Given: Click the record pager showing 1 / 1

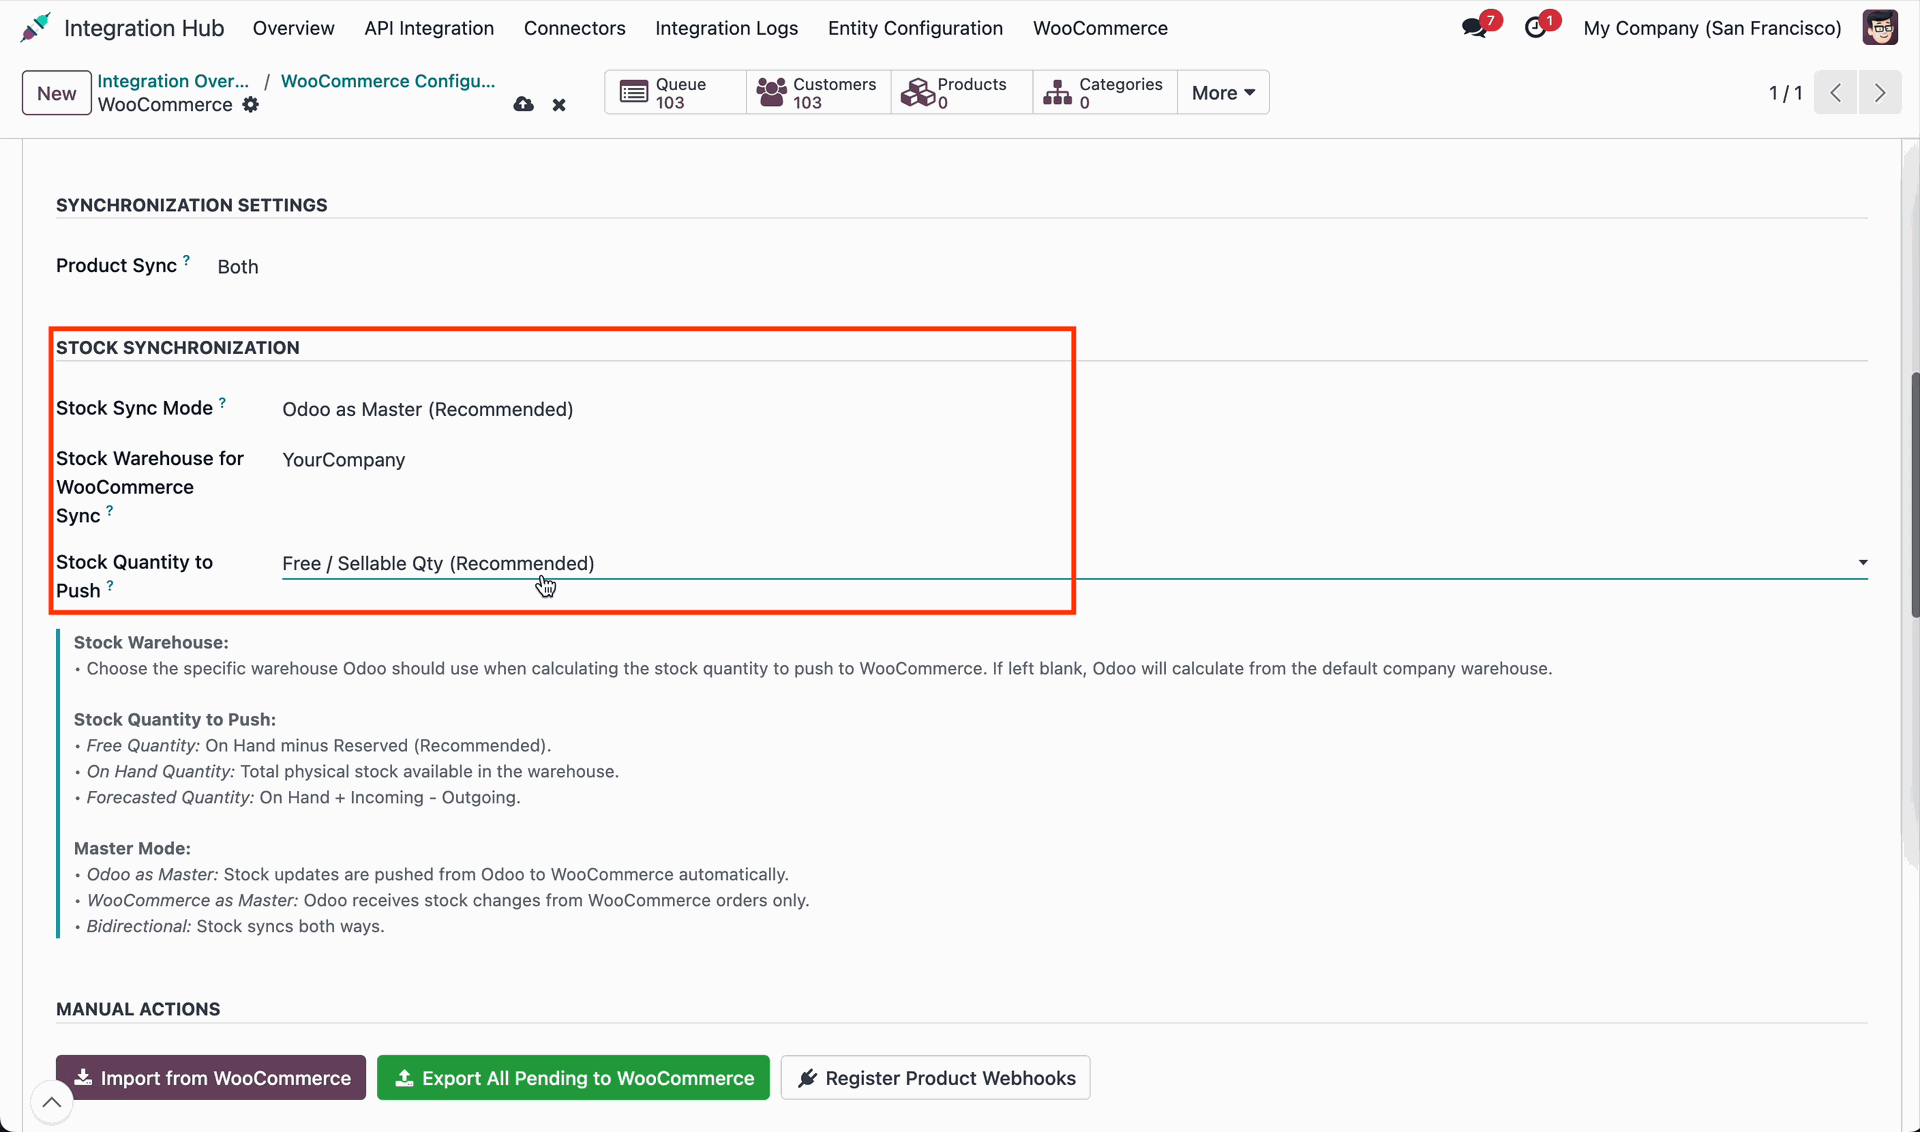Looking at the screenshot, I should [x=1785, y=93].
